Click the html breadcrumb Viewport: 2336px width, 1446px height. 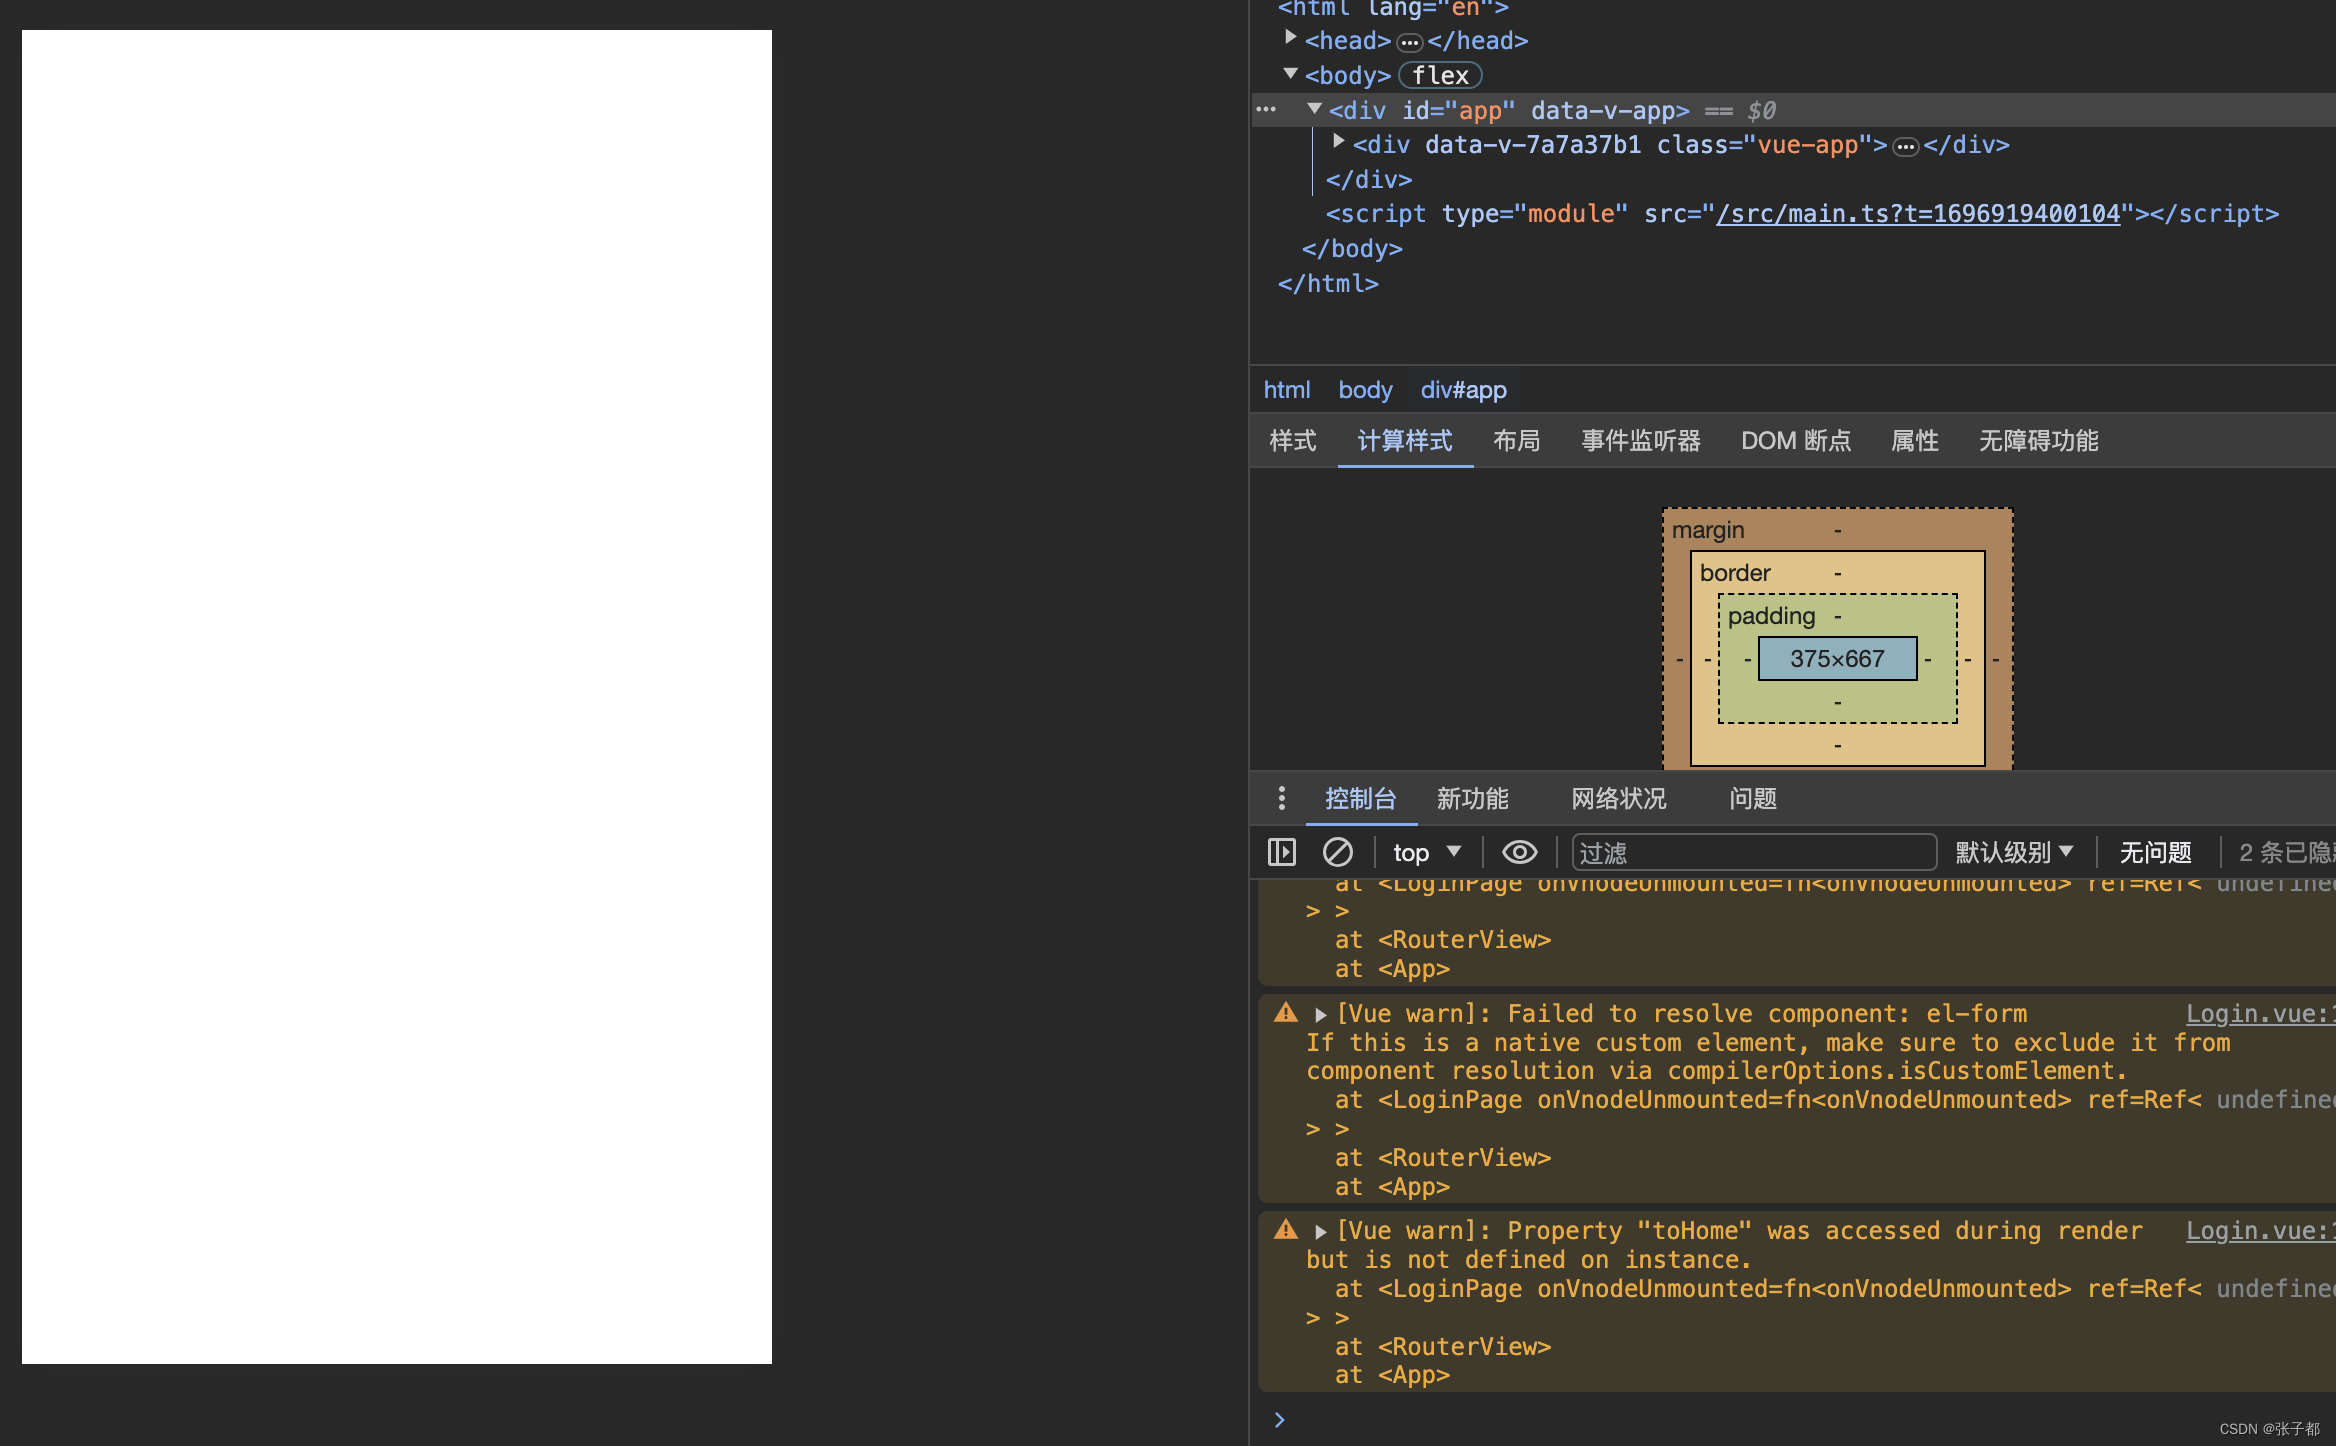click(x=1287, y=390)
